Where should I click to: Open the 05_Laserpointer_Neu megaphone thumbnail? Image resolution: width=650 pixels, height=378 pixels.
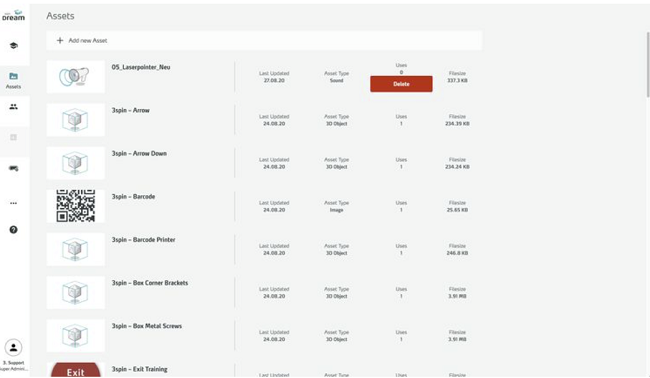[x=75, y=77]
